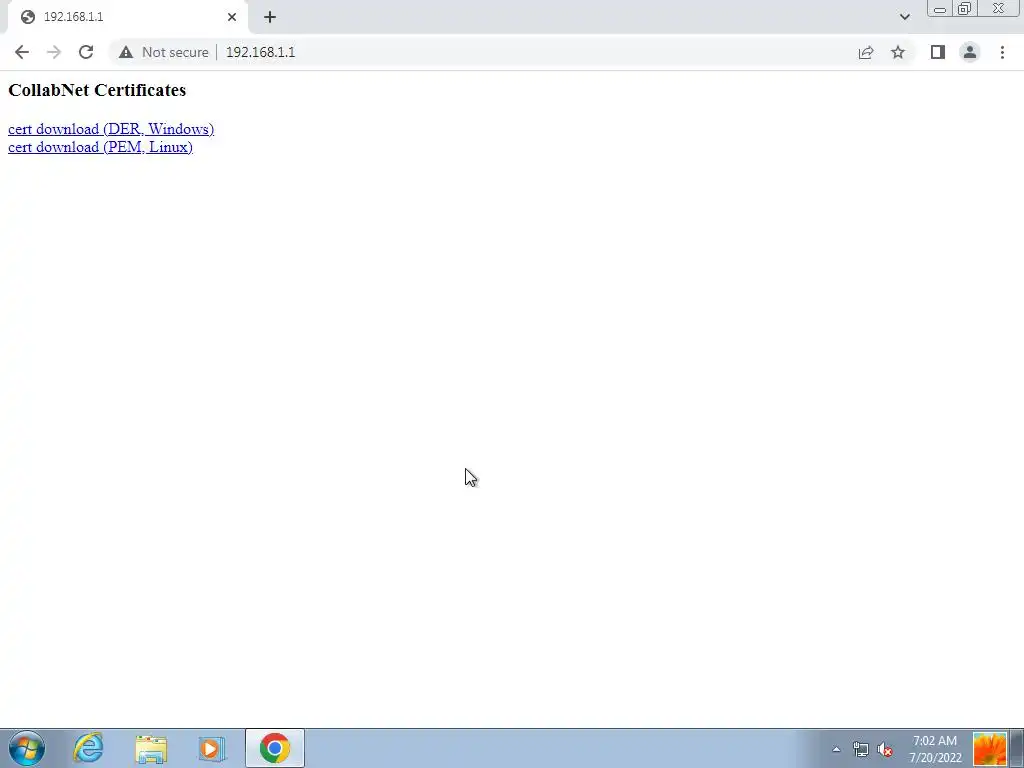Click the forward navigation arrow
The width and height of the screenshot is (1024, 768).
point(54,52)
